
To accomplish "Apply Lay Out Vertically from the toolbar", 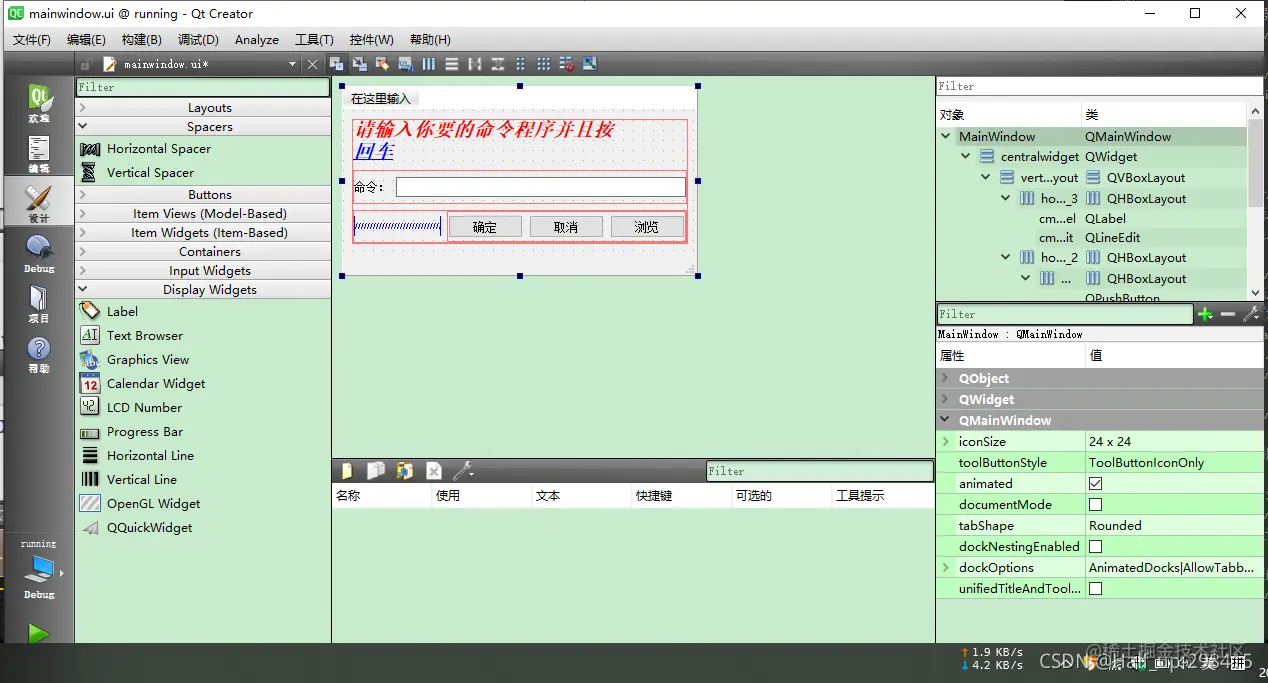I will [452, 64].
